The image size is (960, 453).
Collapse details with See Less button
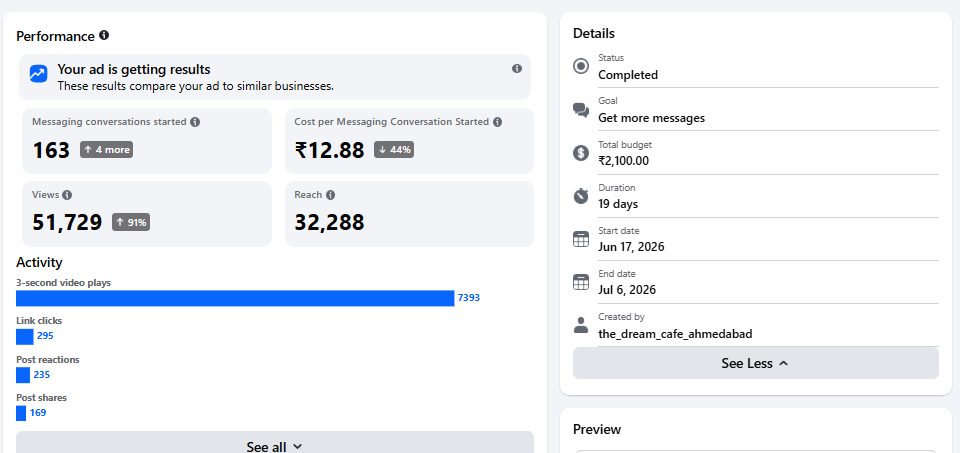[756, 363]
